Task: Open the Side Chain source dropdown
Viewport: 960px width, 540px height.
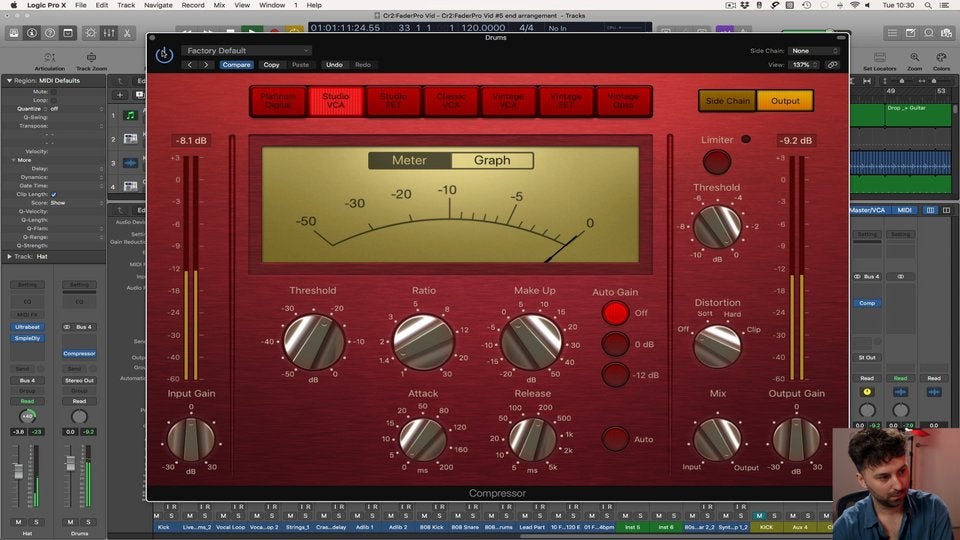Action: [814, 50]
